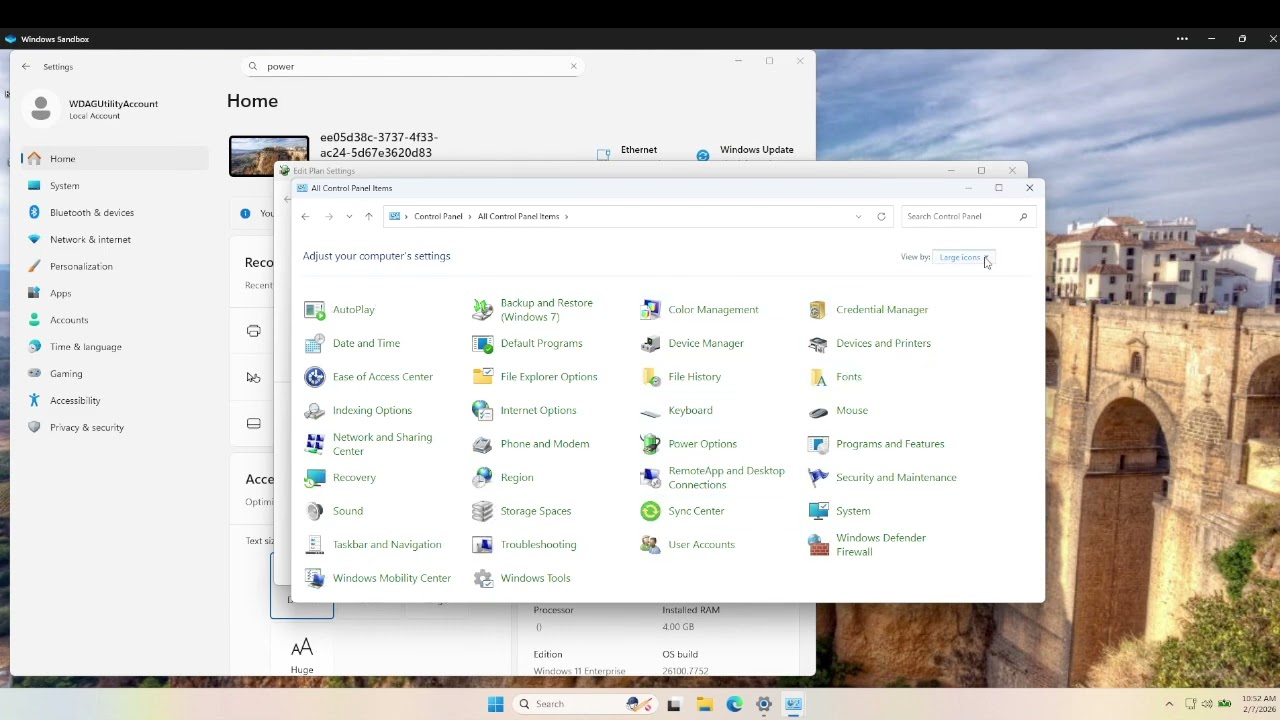Open Ease of Access Center icon

click(x=315, y=377)
